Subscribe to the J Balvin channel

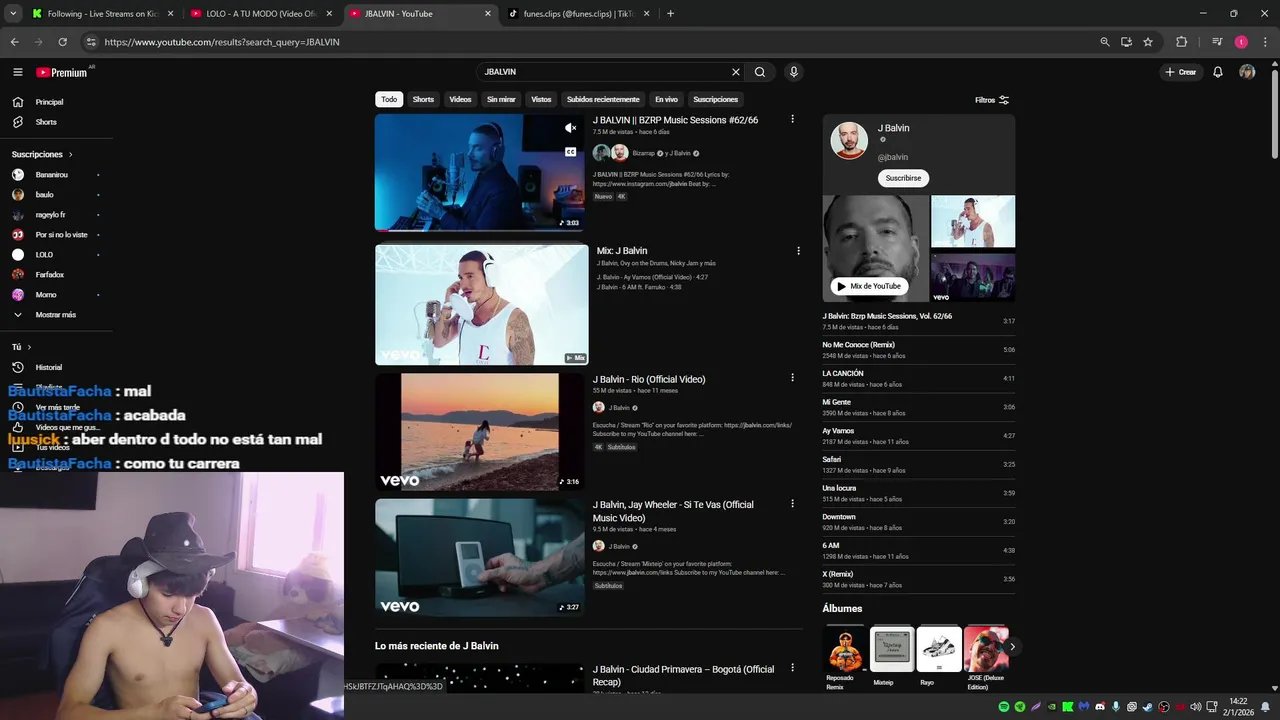(x=903, y=178)
